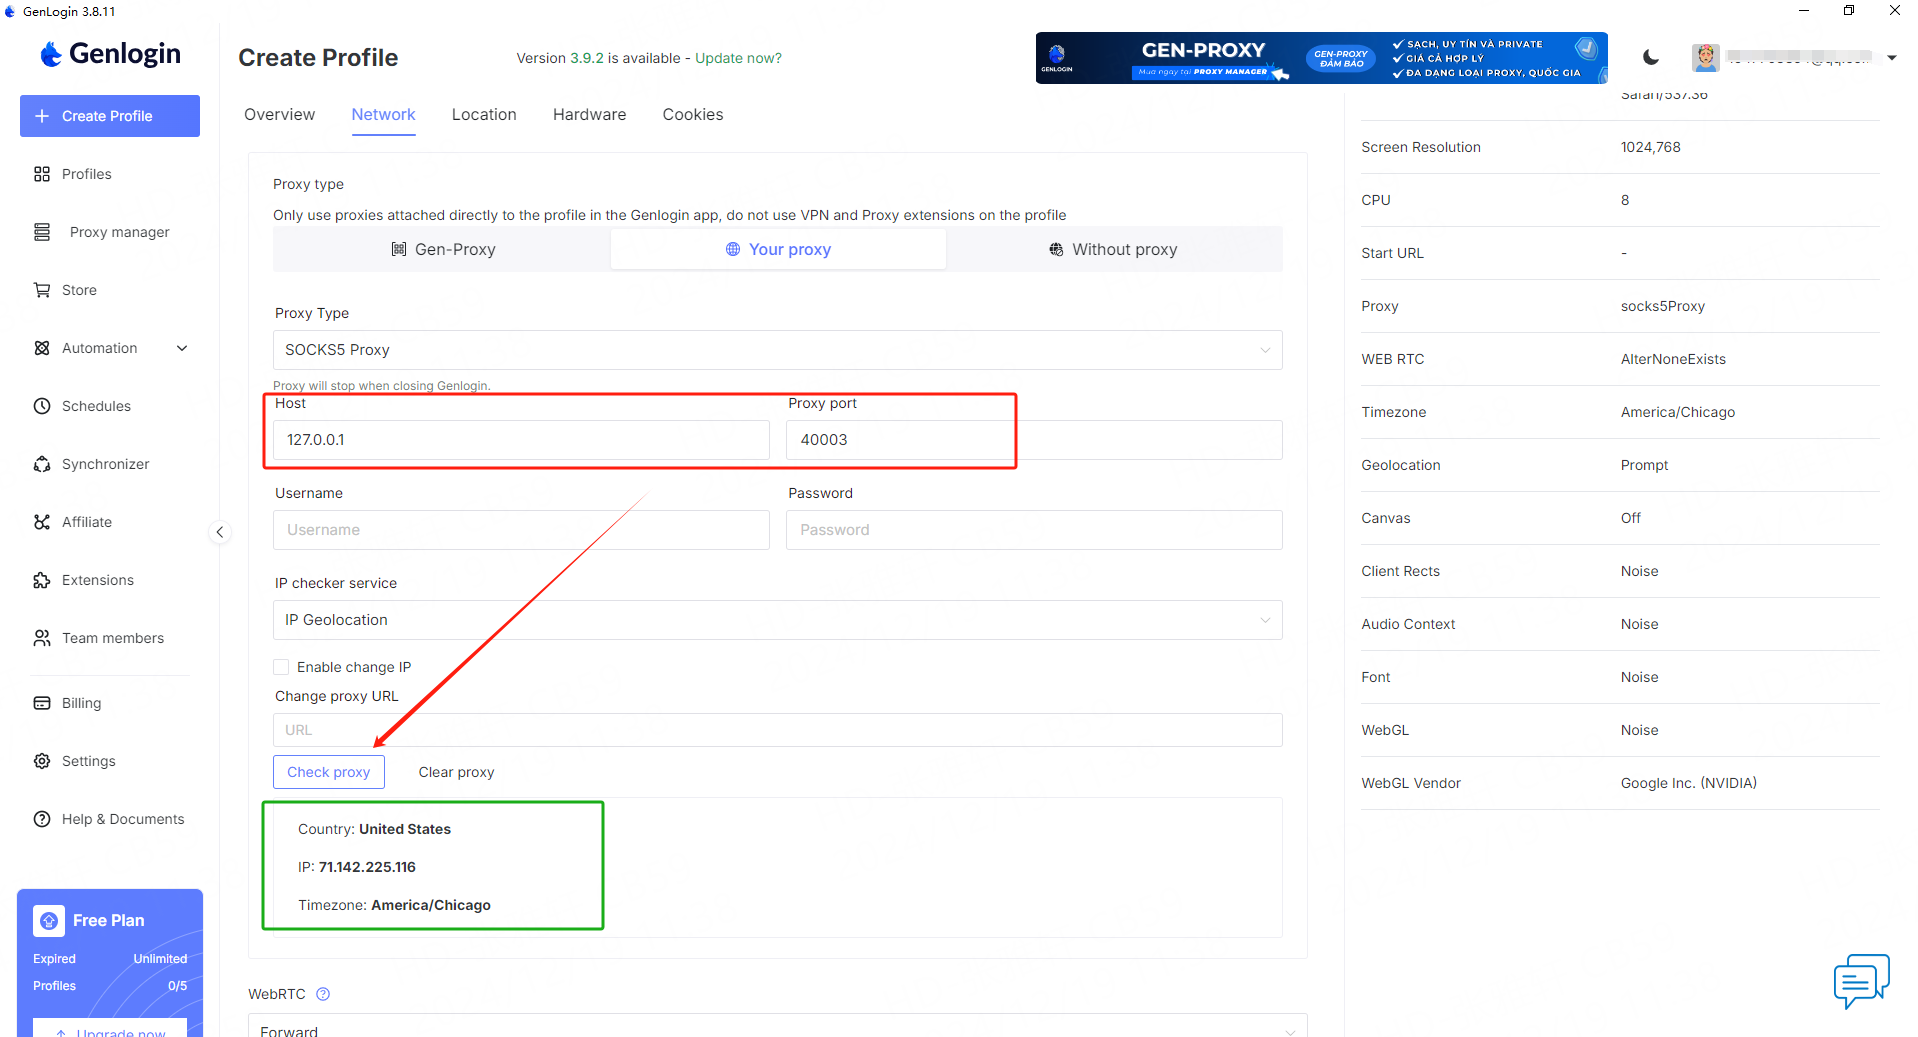Click the WebRTC help question icon
The image size is (1918, 1037).
point(323,994)
